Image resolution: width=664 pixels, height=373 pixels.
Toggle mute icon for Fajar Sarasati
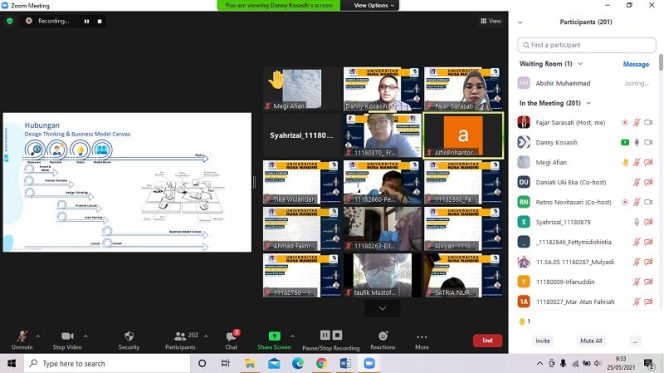coord(636,123)
